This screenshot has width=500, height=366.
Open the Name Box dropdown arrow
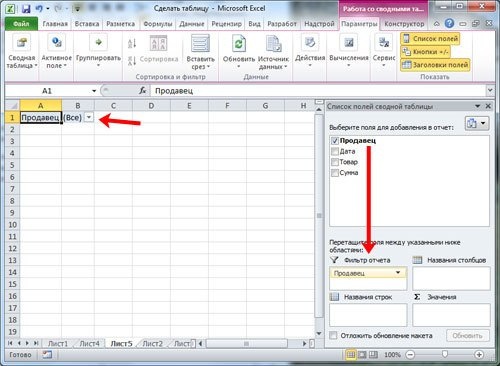coord(94,91)
